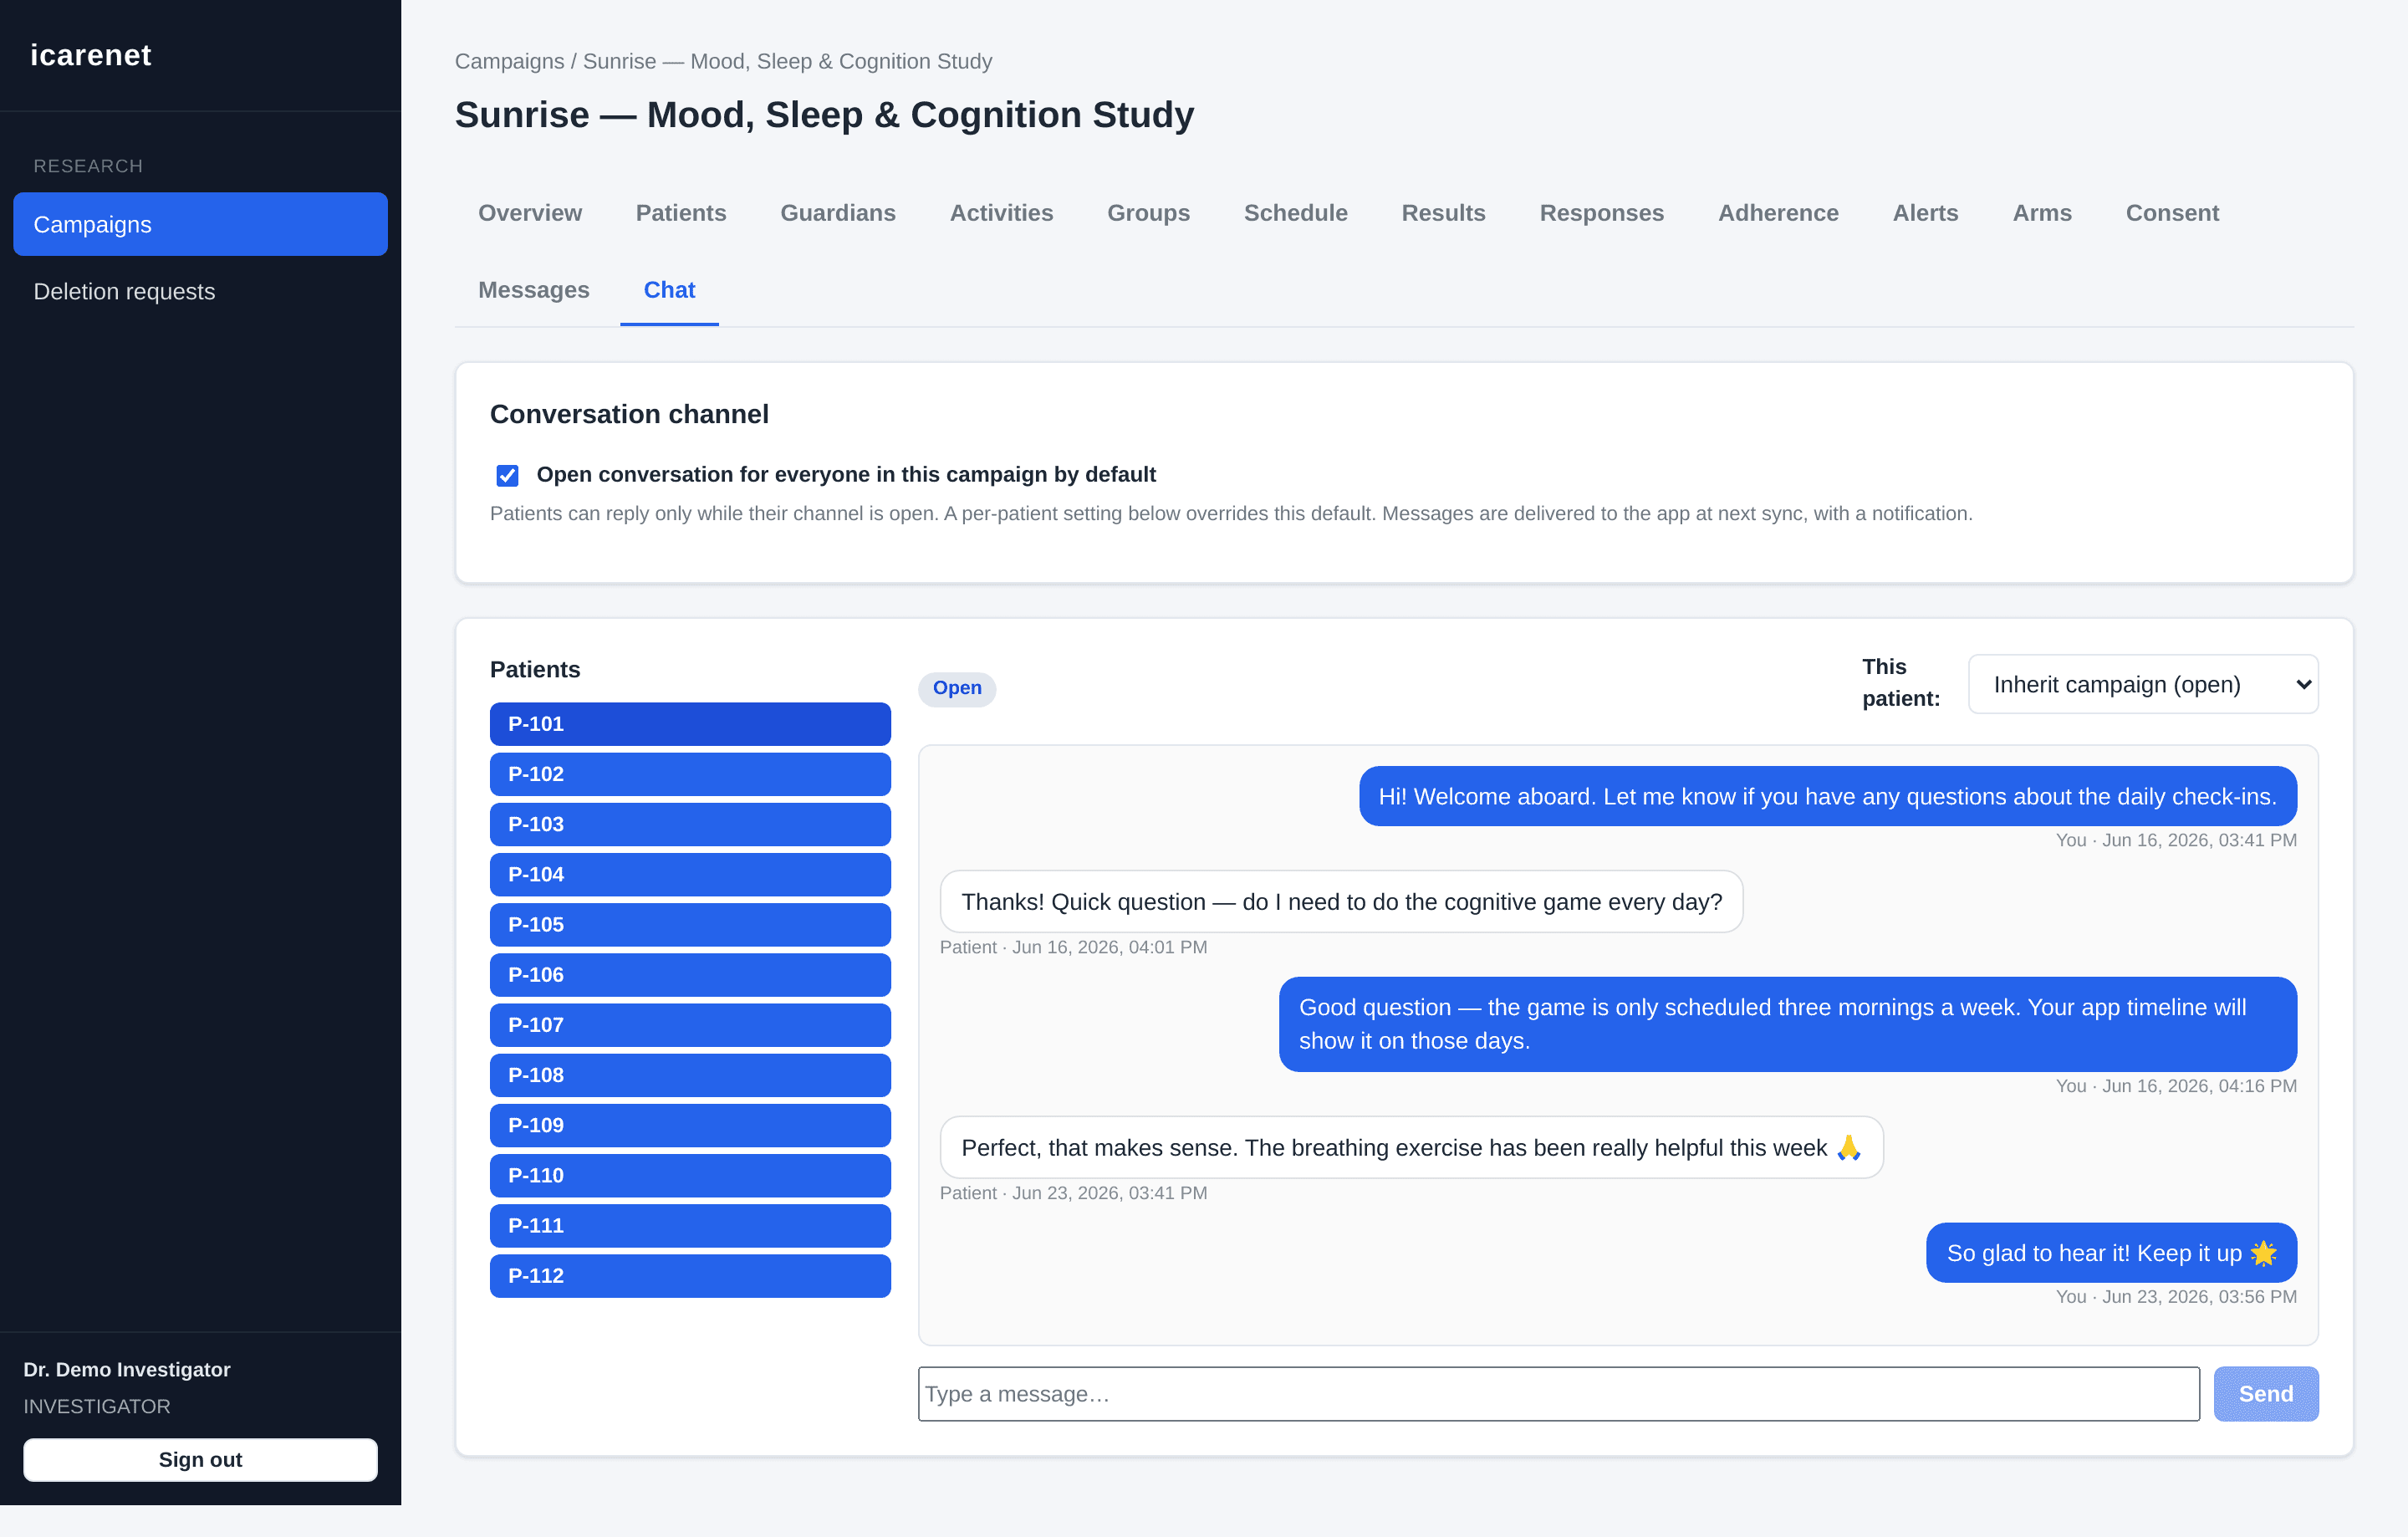Select patient P-102 in the list
Image resolution: width=2408 pixels, height=1537 pixels.
(690, 774)
